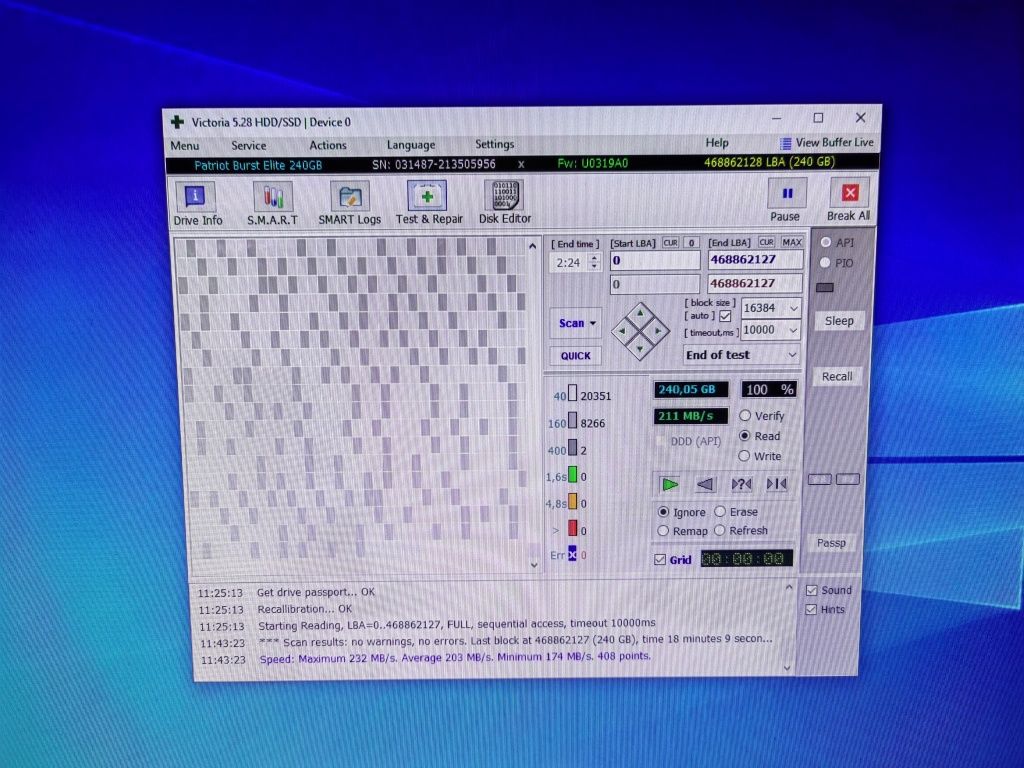The image size is (1024, 768).
Task: Click scroll down arrow of block grid
Action: point(534,565)
